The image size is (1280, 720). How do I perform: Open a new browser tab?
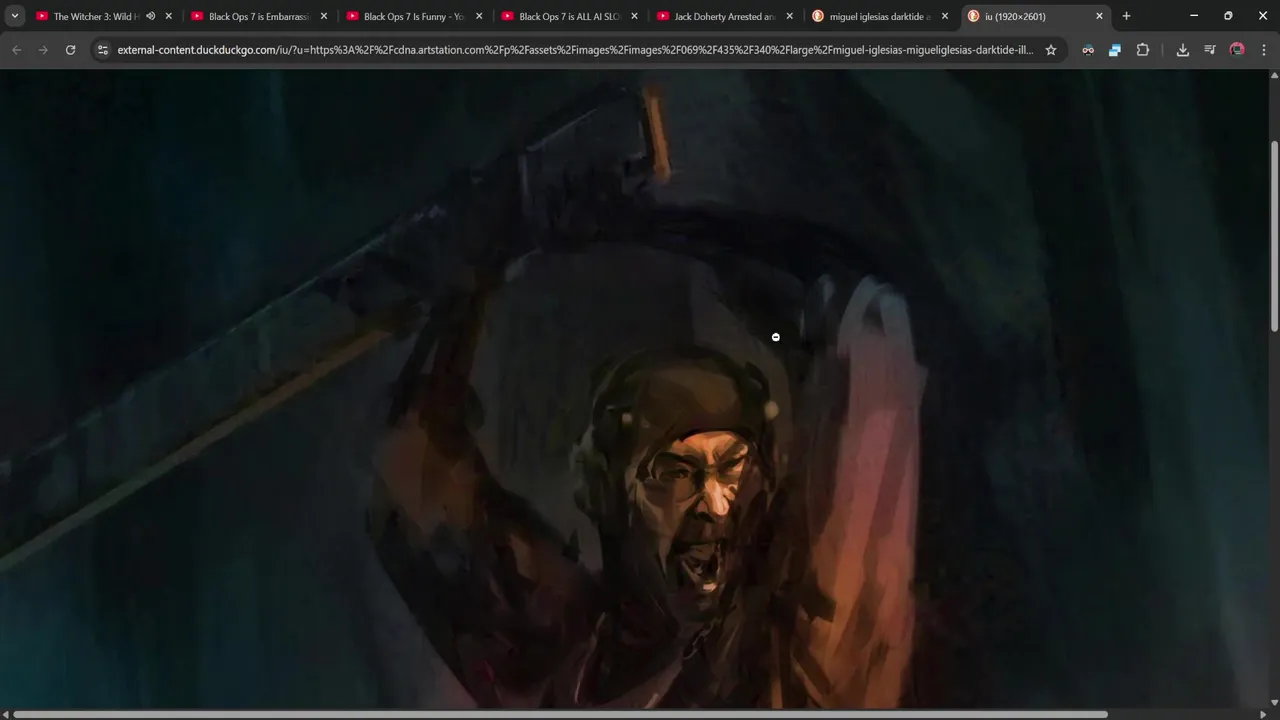tap(1126, 16)
